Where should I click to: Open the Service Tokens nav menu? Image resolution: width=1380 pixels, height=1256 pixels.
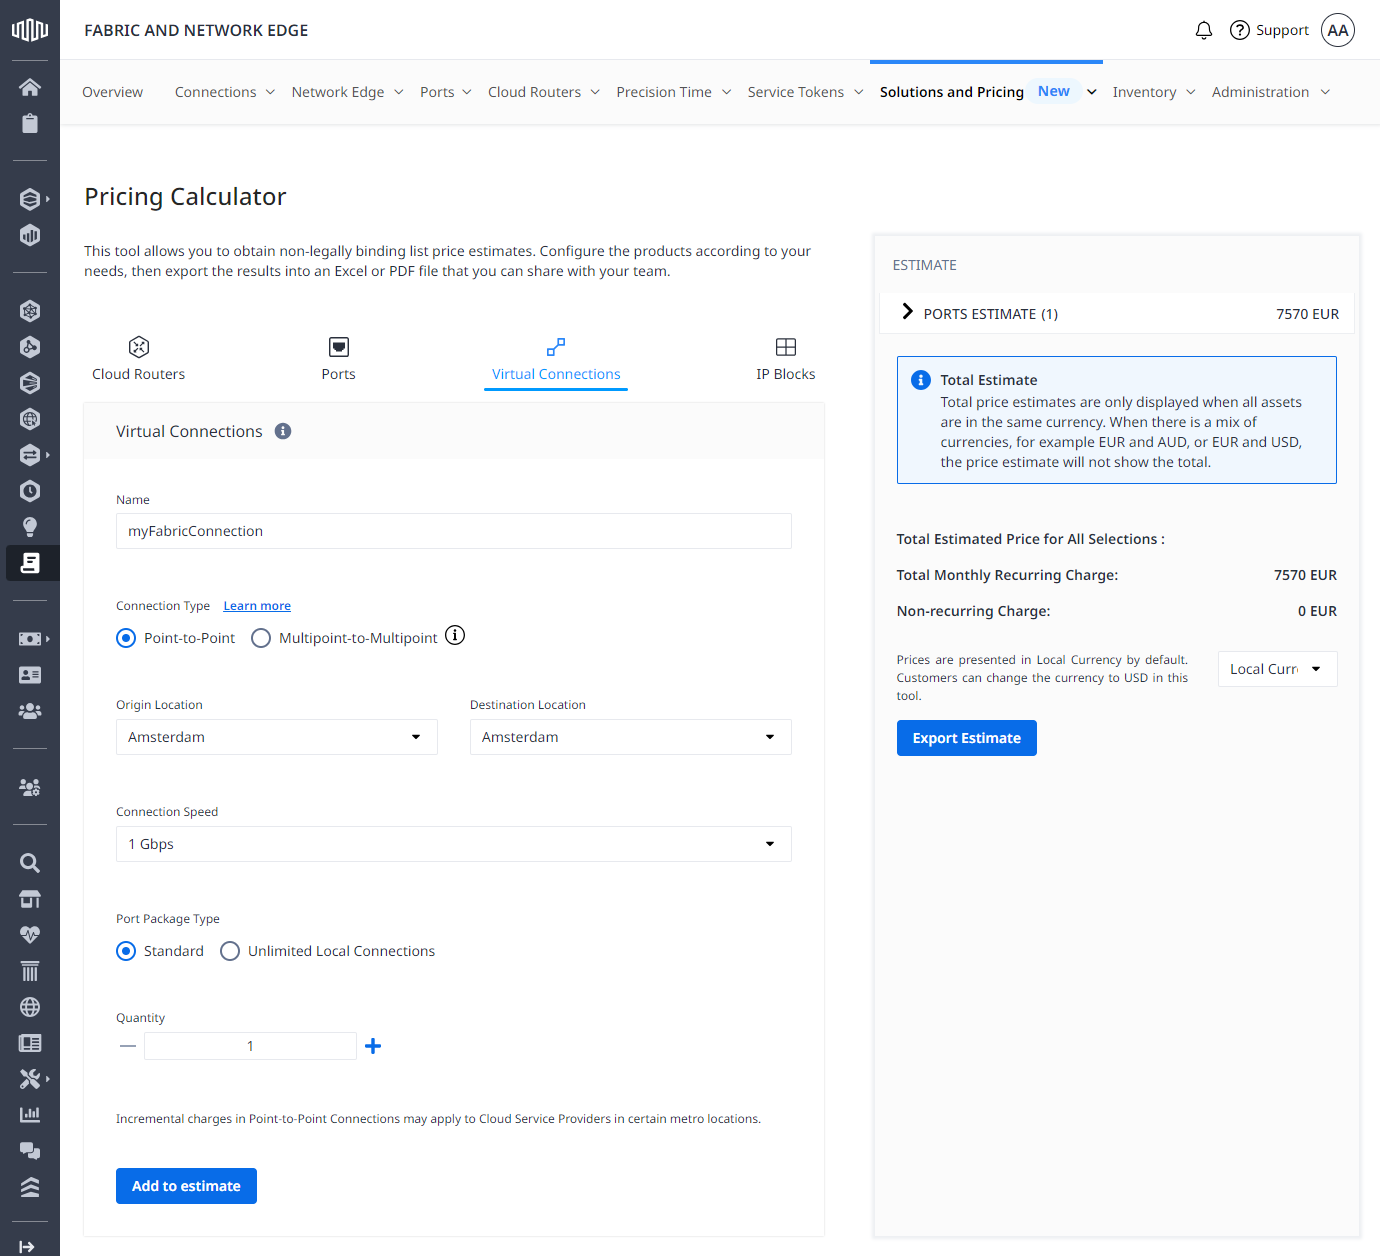(x=806, y=92)
